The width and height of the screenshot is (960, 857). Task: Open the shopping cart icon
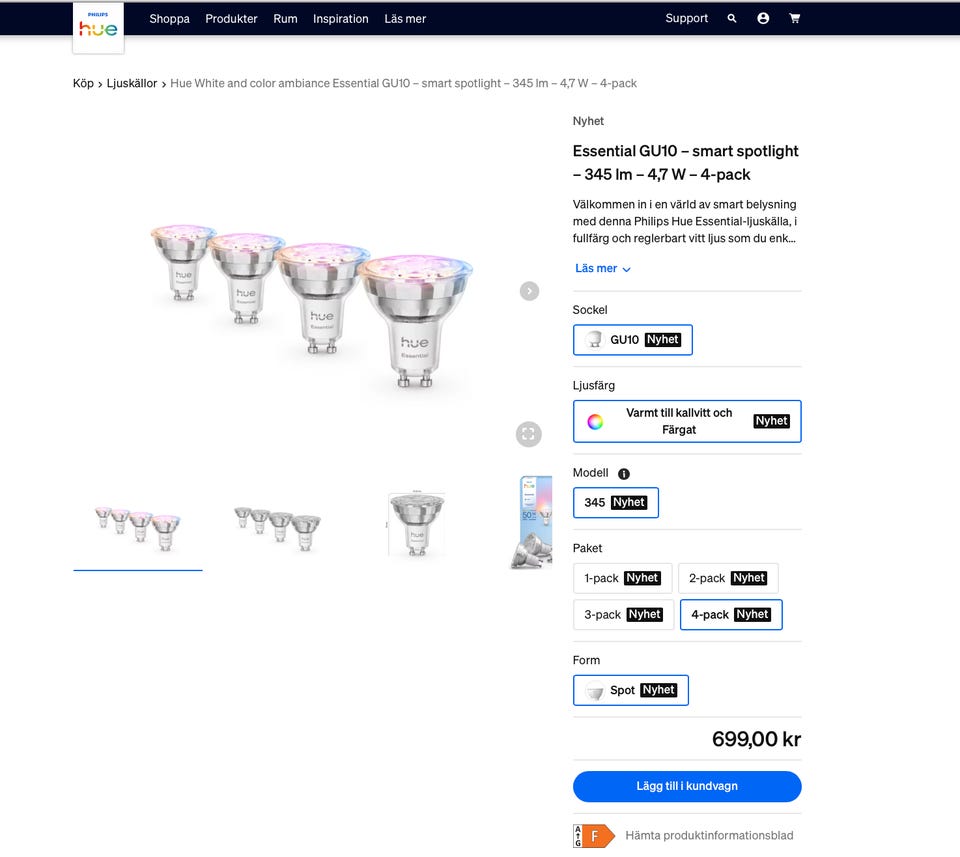tap(795, 18)
